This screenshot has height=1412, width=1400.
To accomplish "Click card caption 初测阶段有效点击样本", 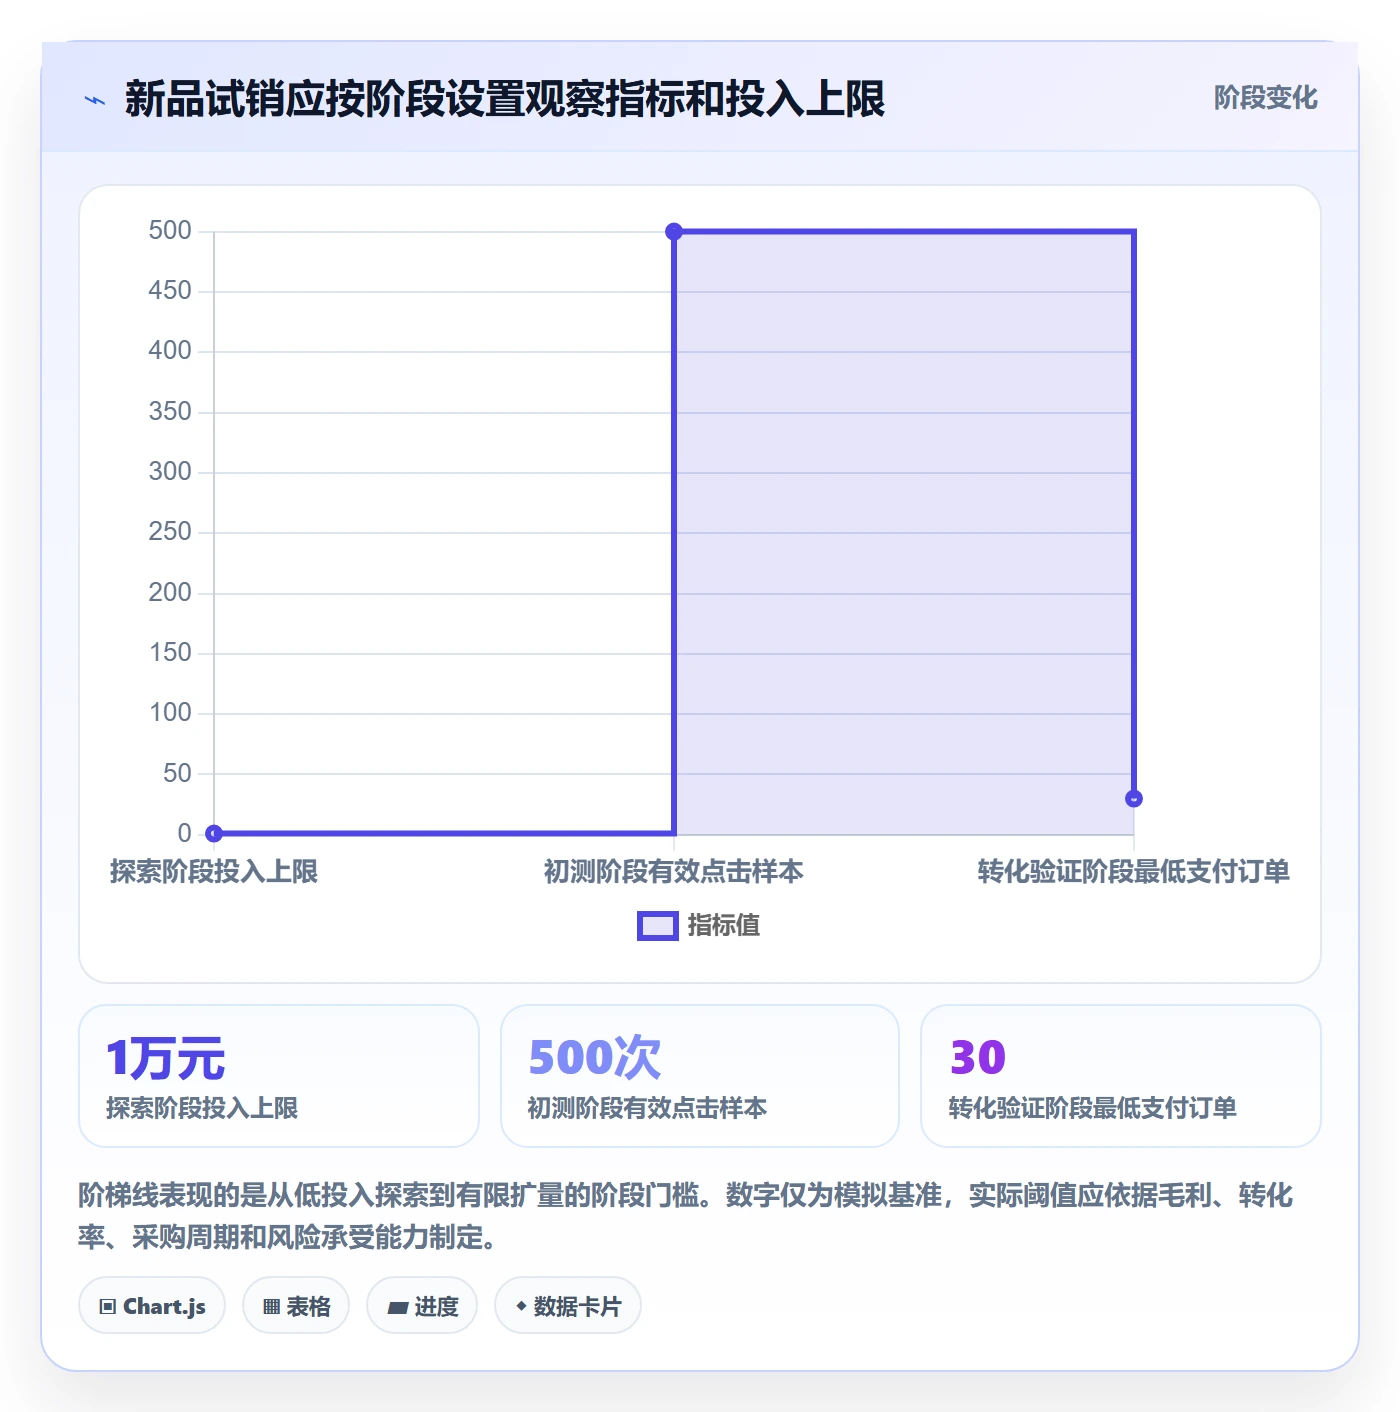I will (x=647, y=1108).
